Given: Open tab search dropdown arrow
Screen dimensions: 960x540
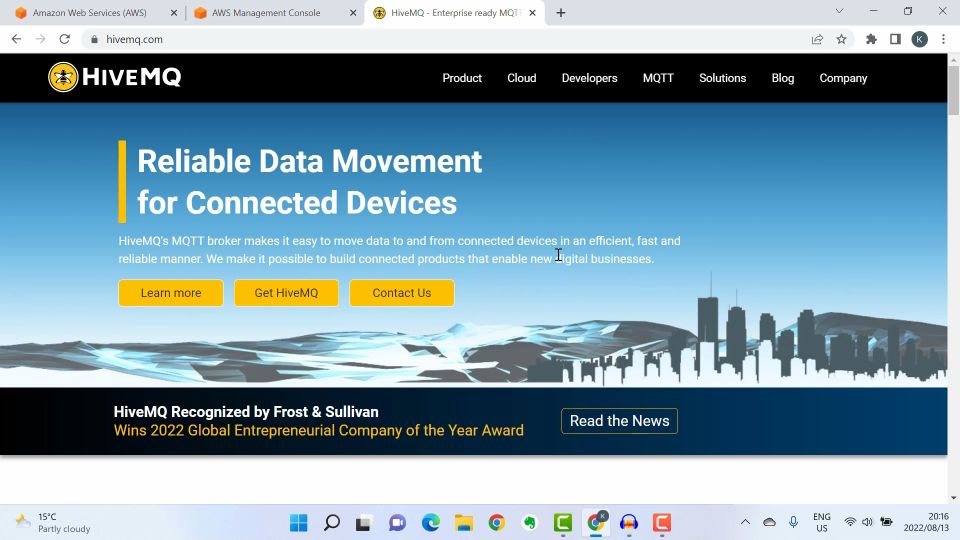Looking at the screenshot, I should click(839, 11).
